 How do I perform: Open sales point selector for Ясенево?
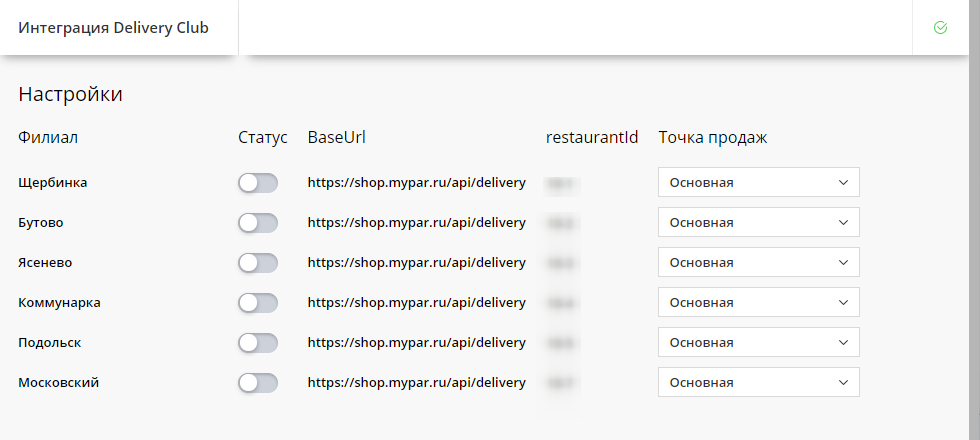coord(758,263)
